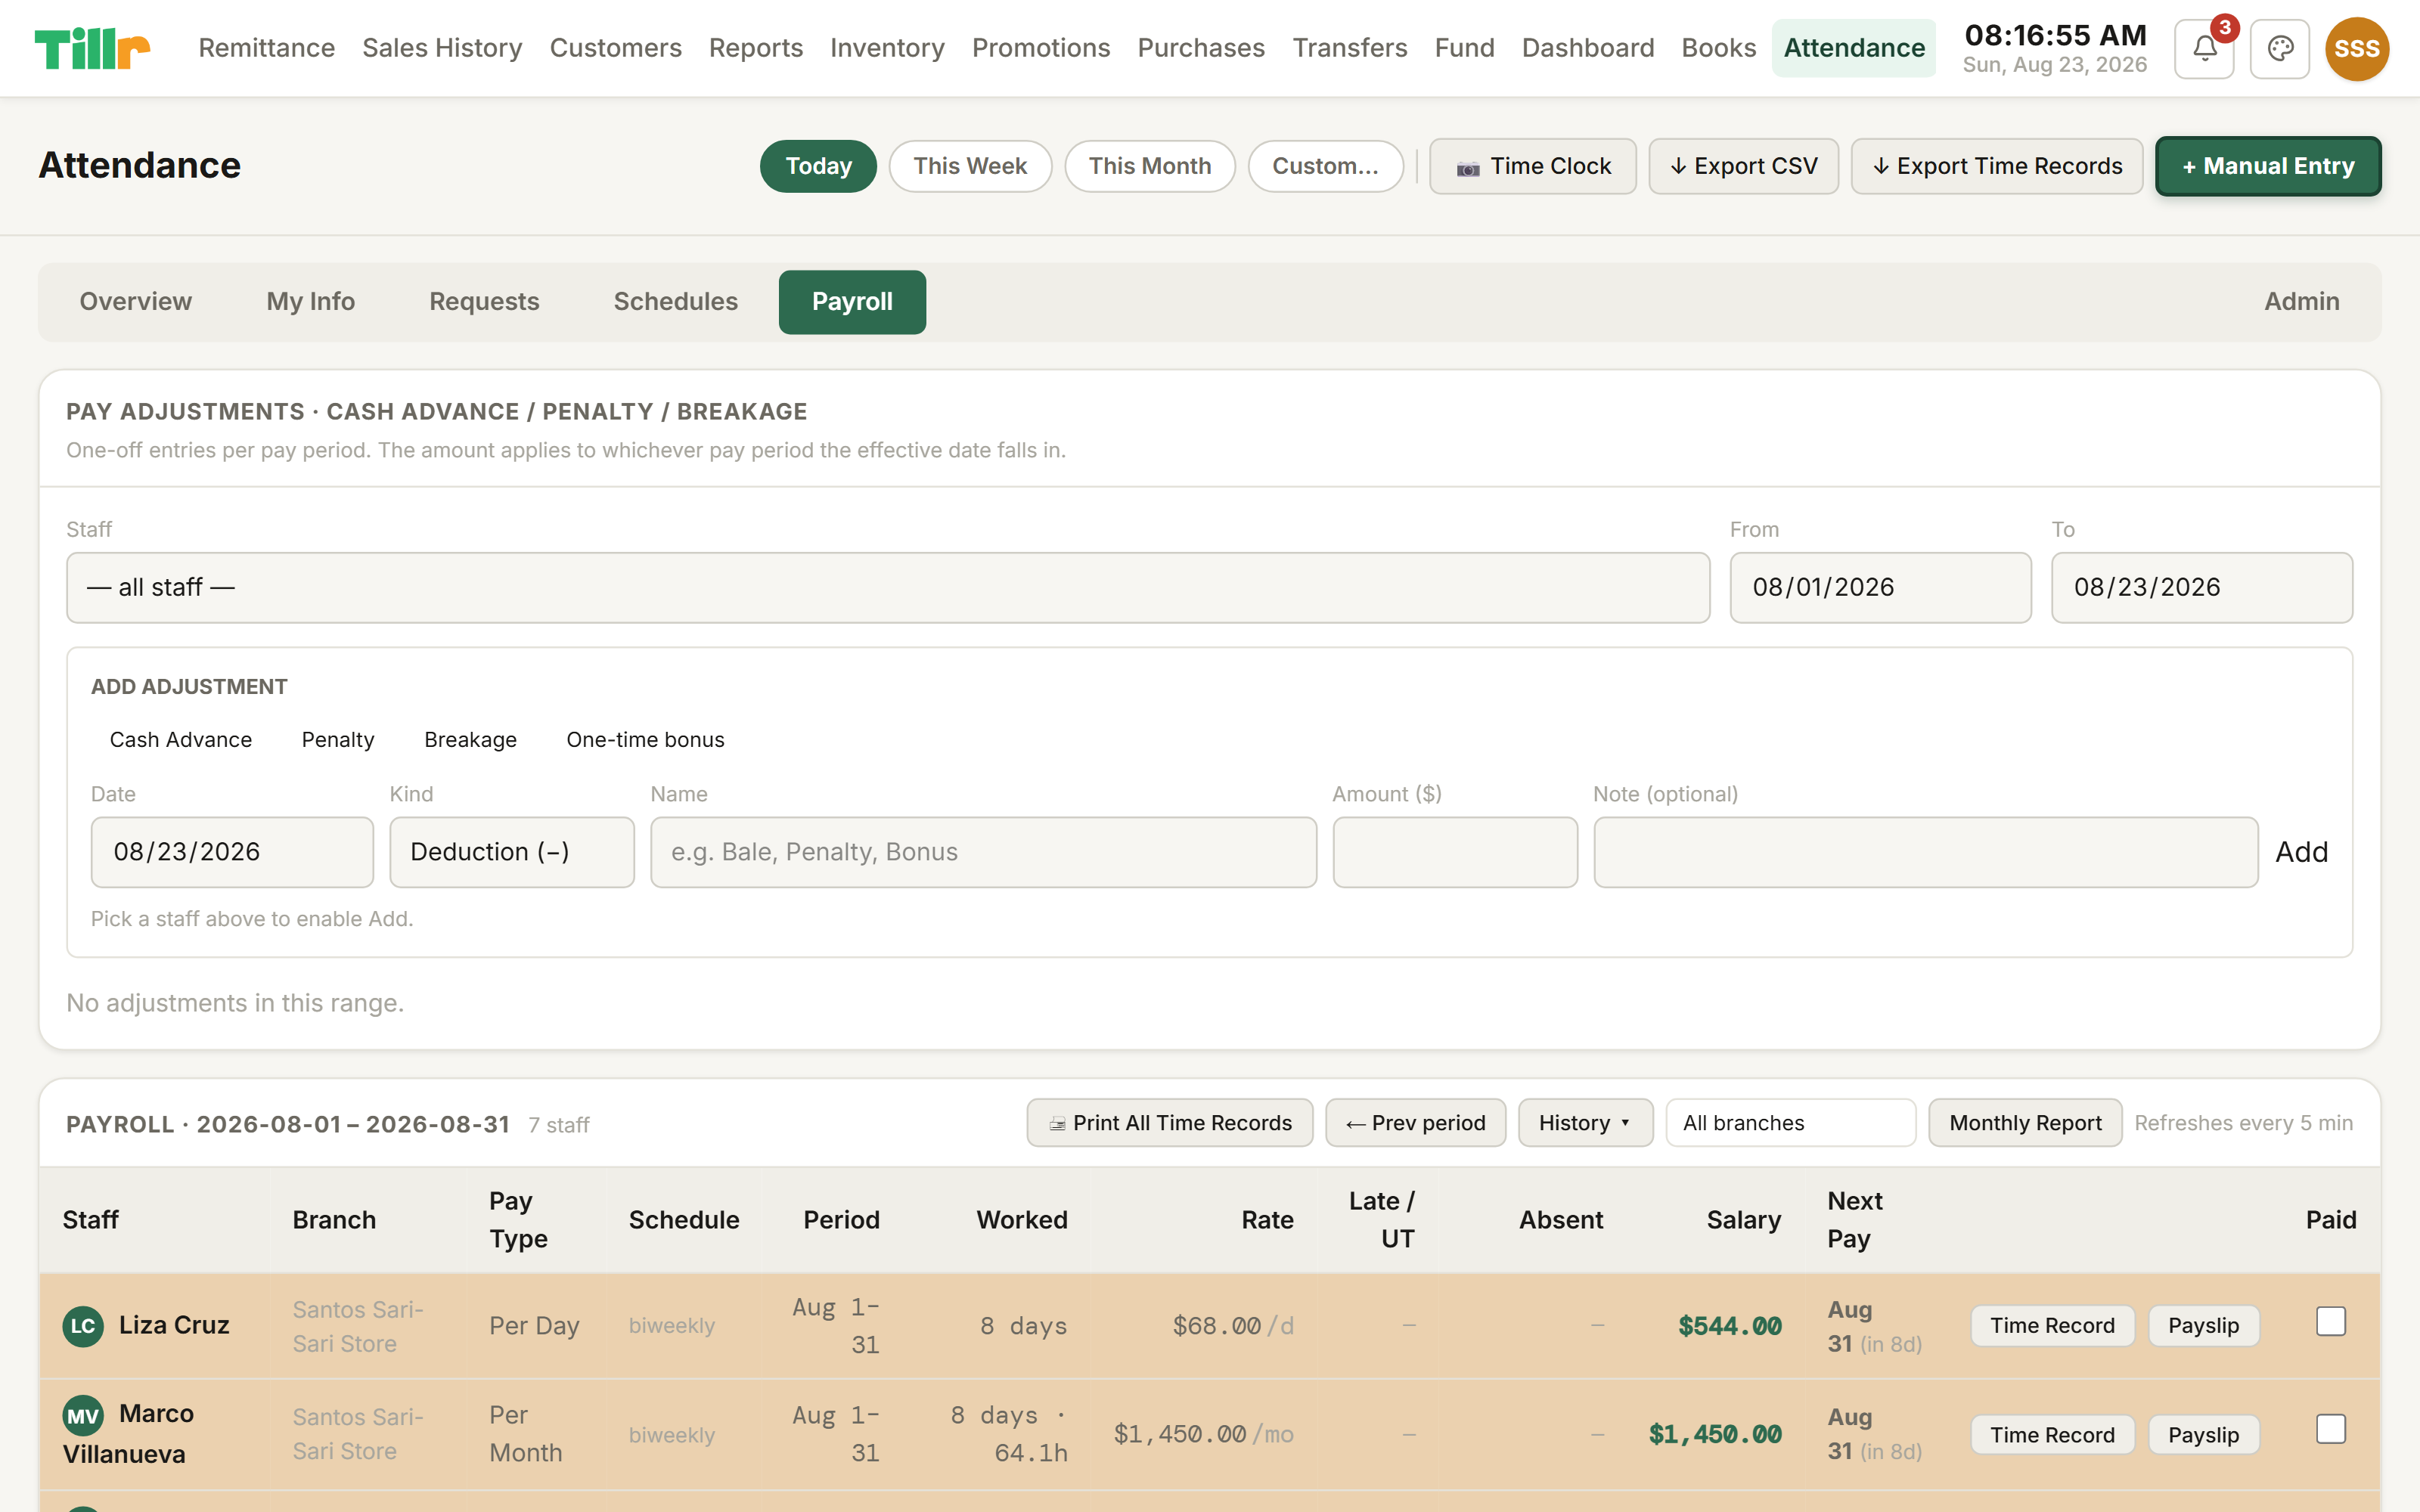
Task: Open the Admin tab
Action: click(x=2301, y=302)
